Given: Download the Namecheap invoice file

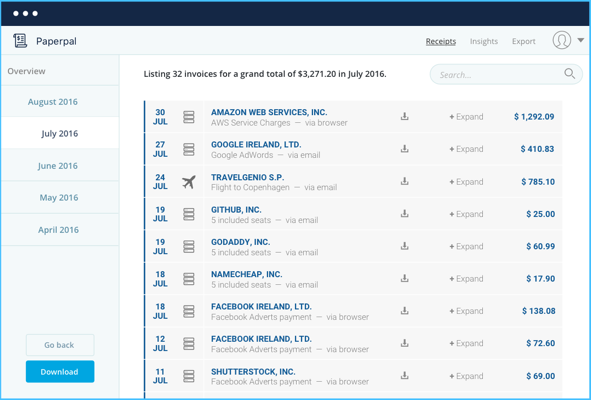Looking at the screenshot, I should tap(404, 278).
